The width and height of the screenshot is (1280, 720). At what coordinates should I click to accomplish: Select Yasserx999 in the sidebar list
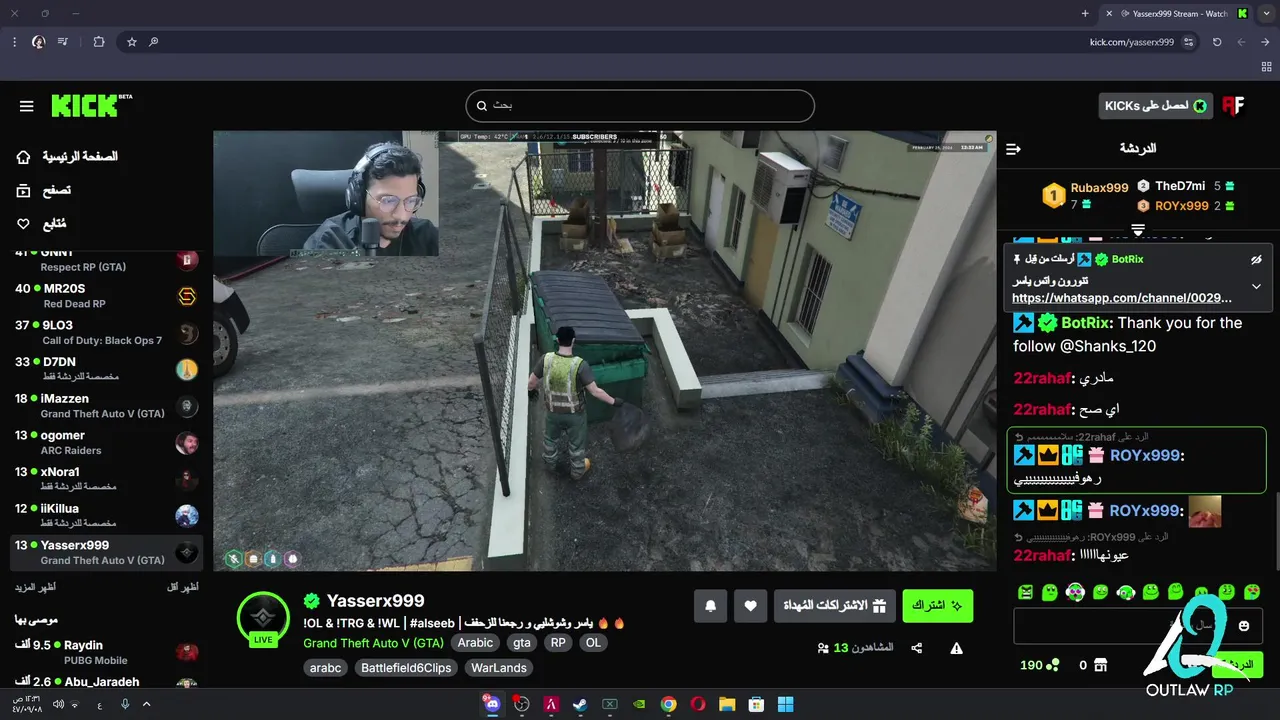pyautogui.click(x=106, y=553)
